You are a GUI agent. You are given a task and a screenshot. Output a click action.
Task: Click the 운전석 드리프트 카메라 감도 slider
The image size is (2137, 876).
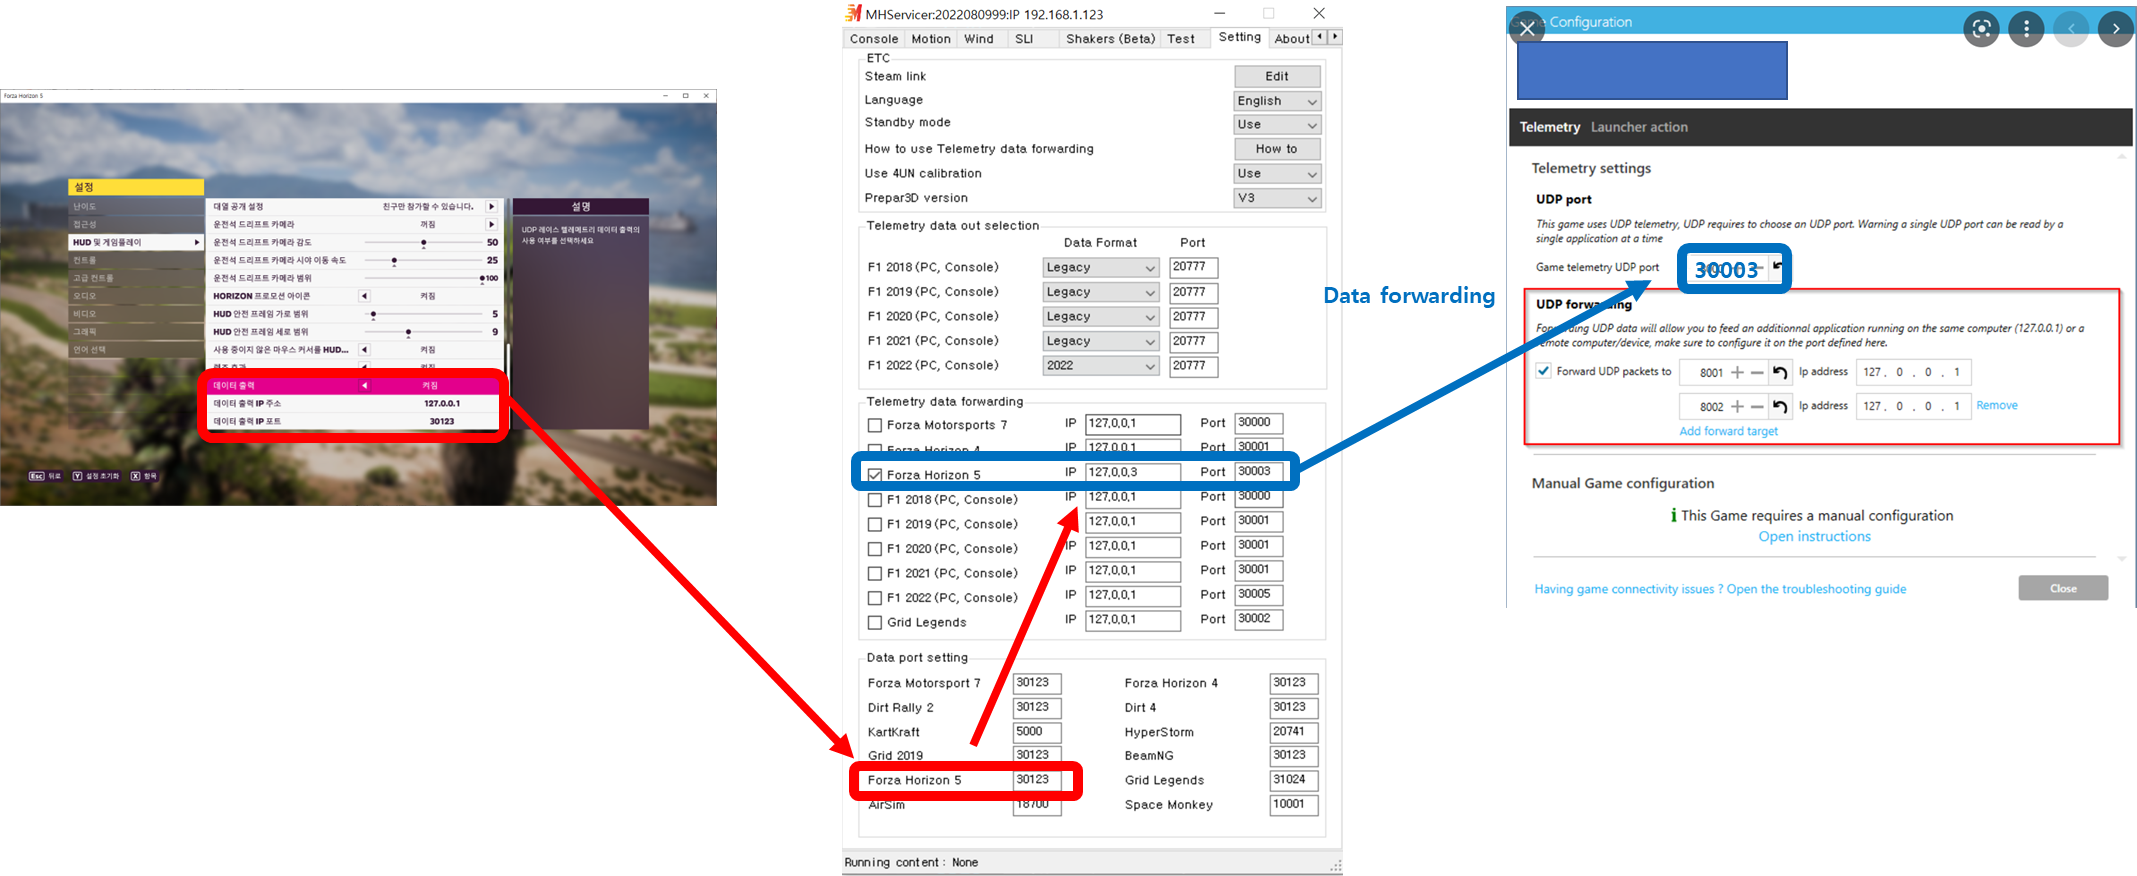pos(424,243)
